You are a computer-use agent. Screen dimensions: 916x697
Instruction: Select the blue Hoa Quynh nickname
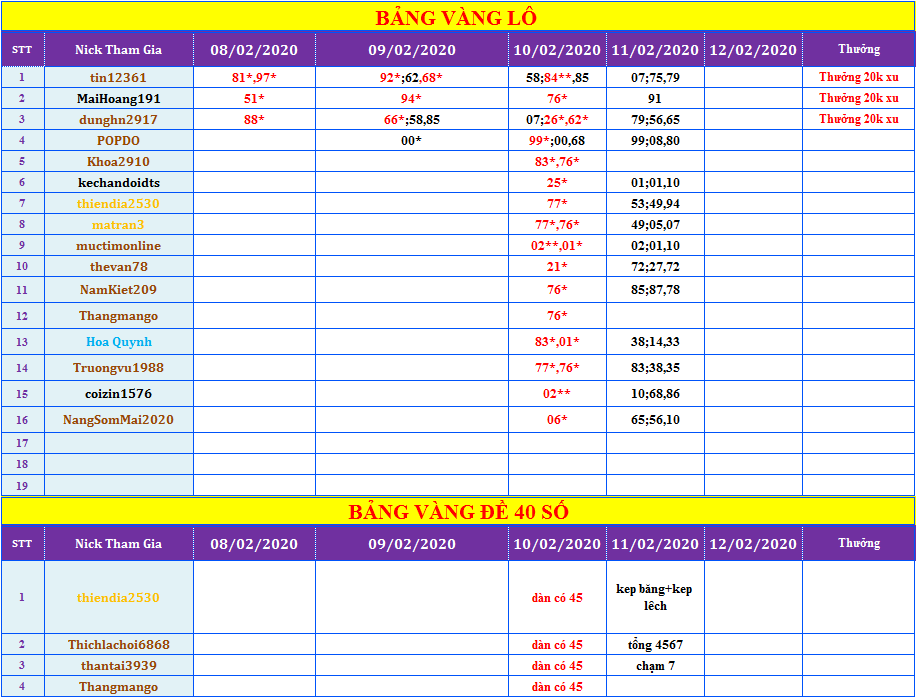coord(118,342)
